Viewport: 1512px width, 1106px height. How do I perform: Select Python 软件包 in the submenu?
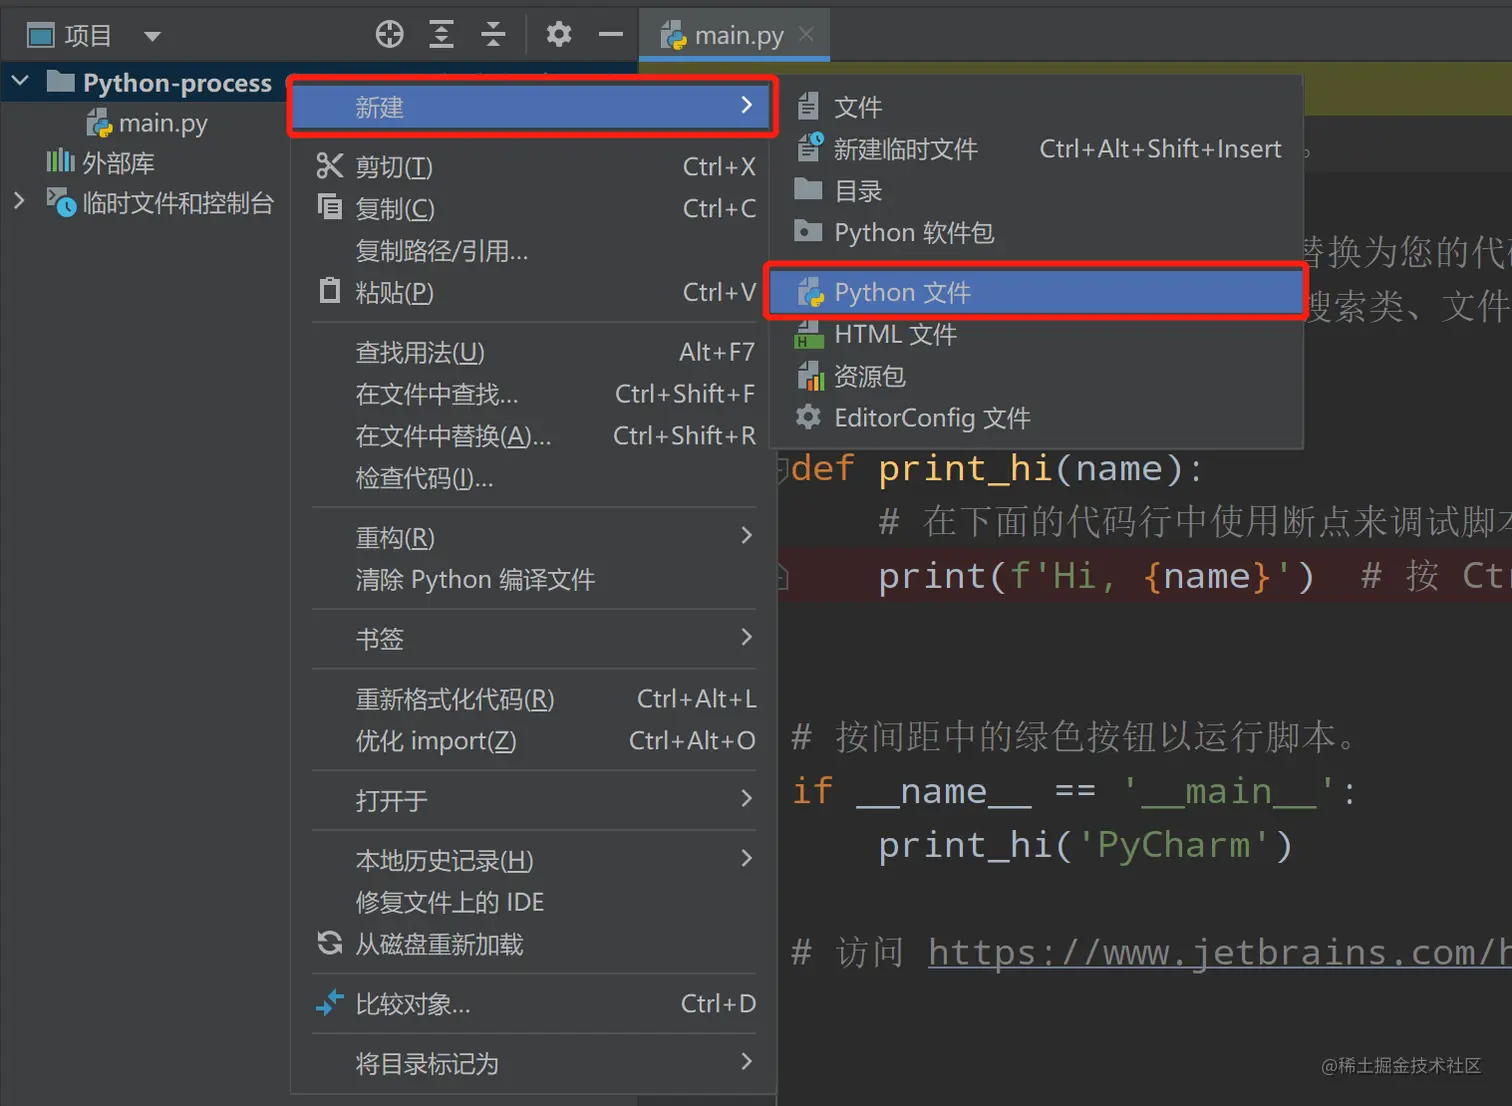click(x=1037, y=233)
